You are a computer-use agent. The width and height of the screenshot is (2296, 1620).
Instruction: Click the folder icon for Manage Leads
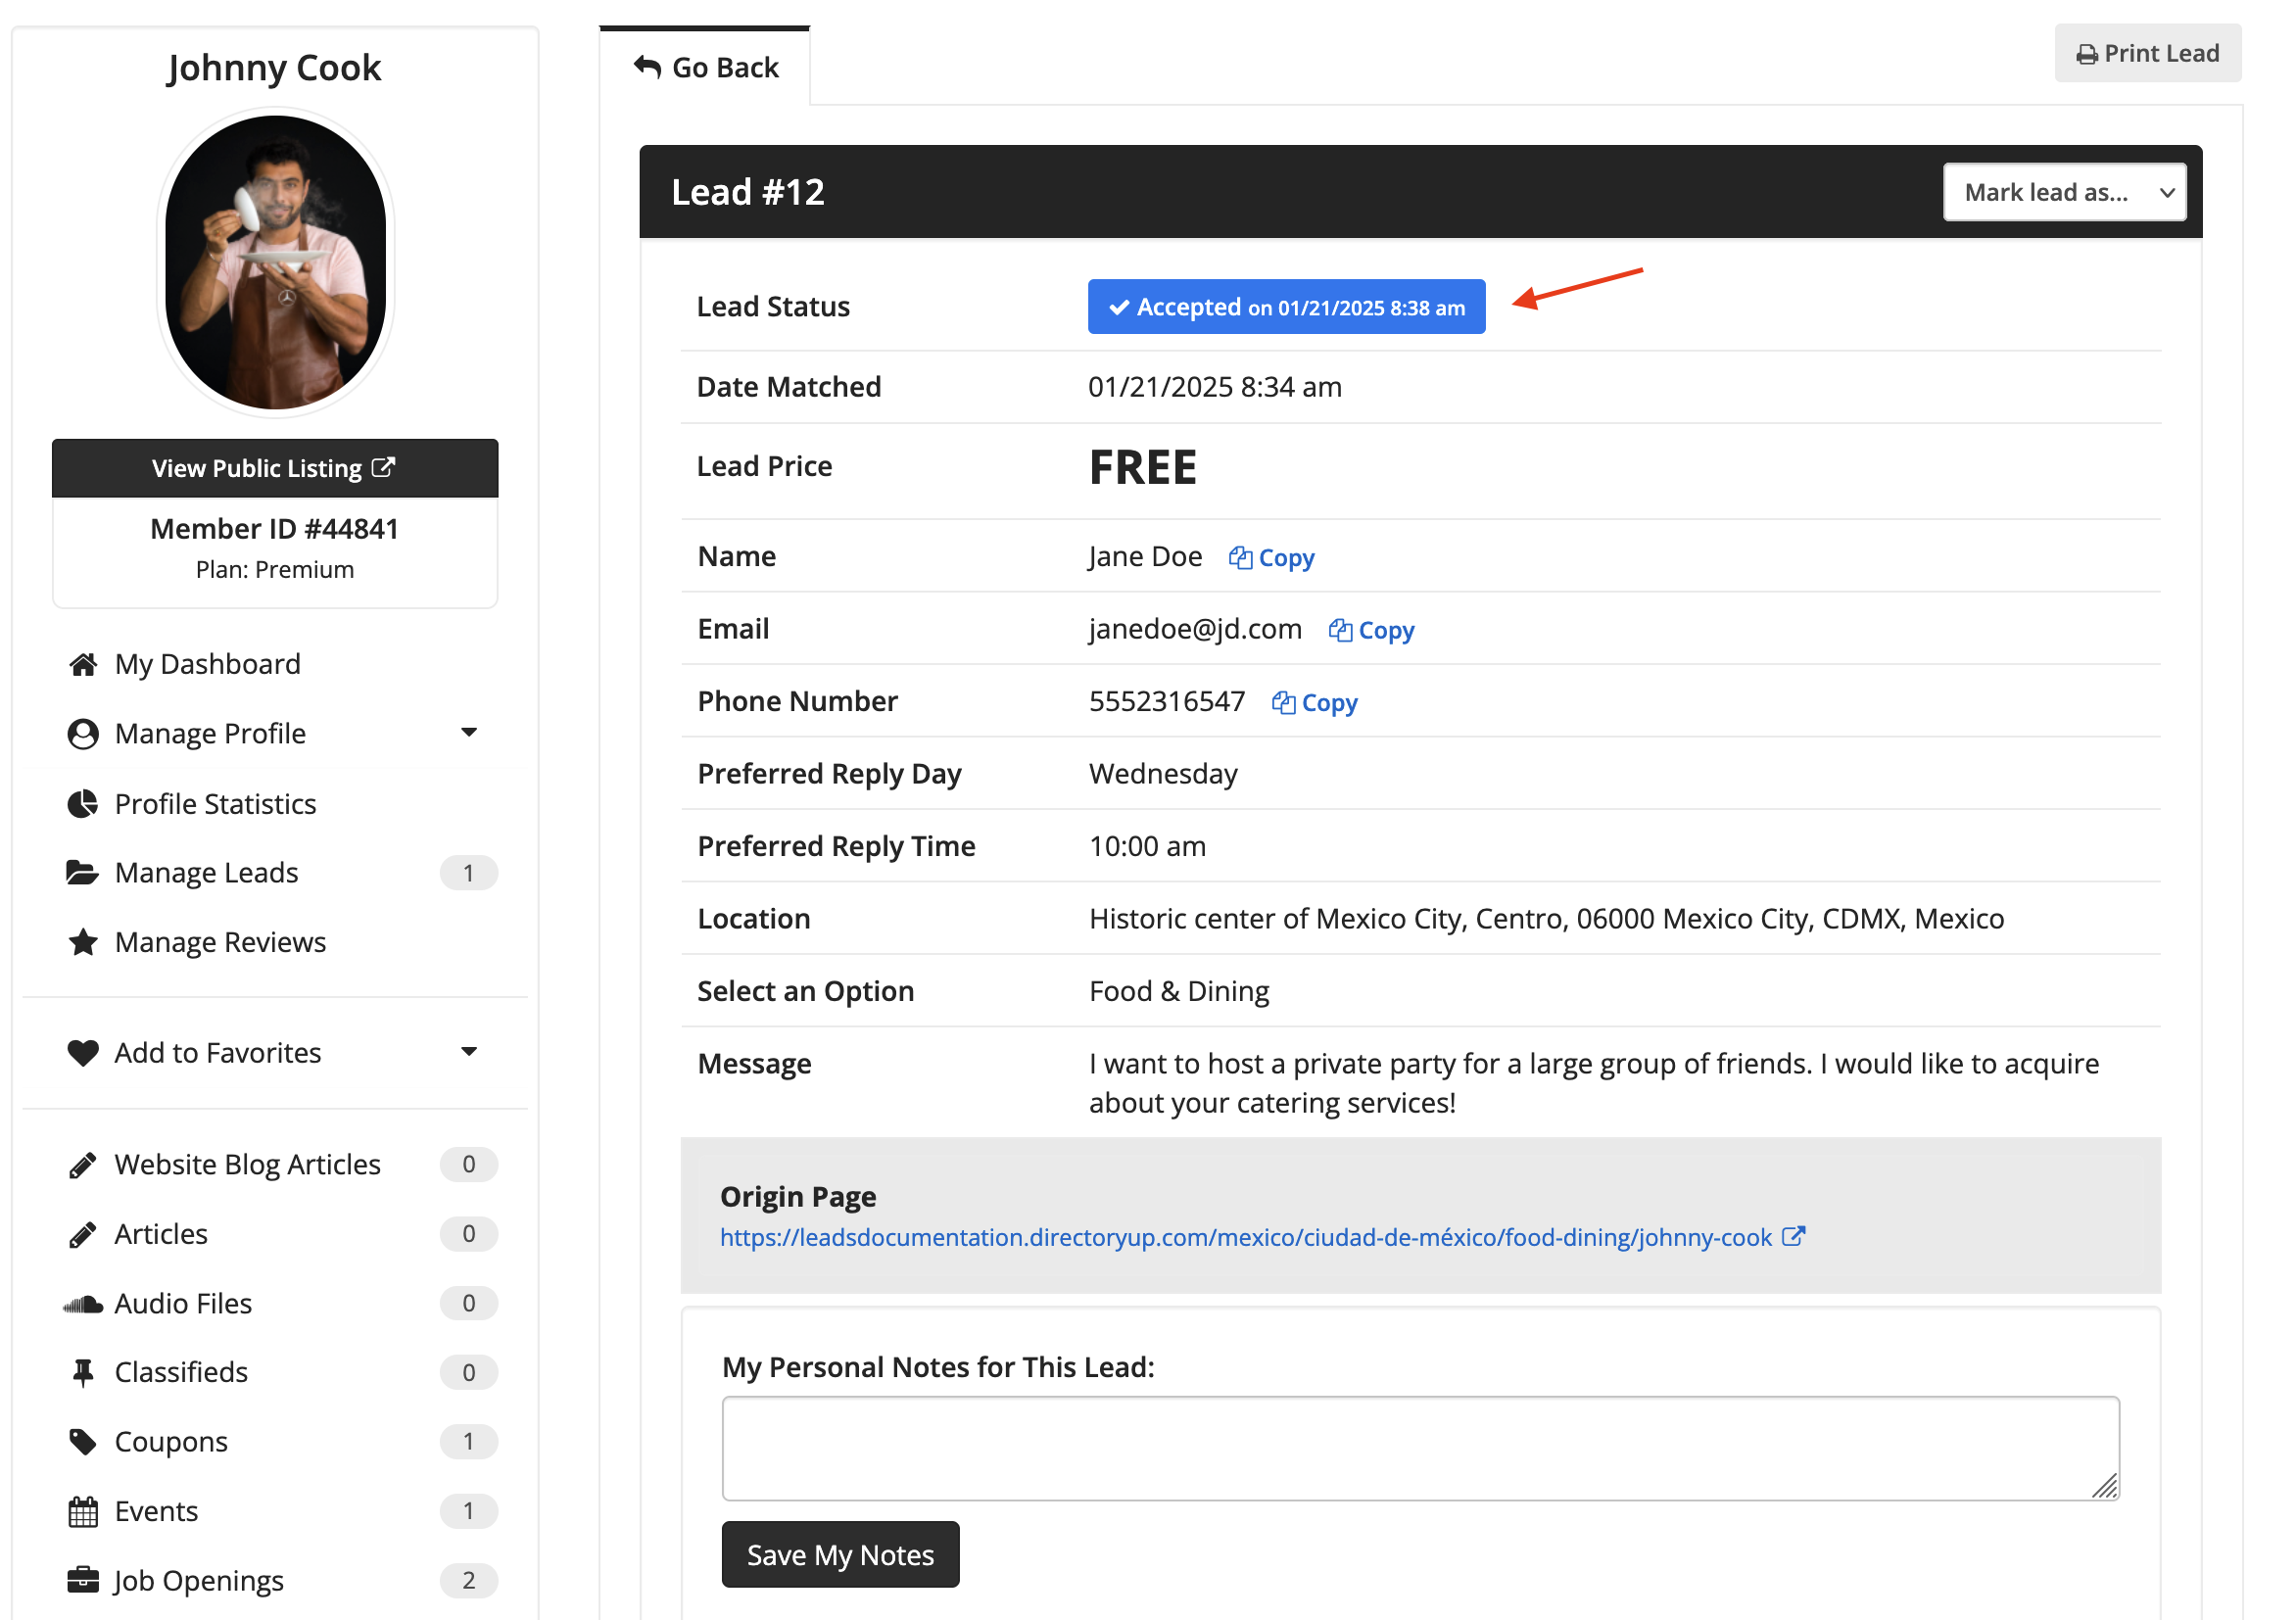[83, 873]
